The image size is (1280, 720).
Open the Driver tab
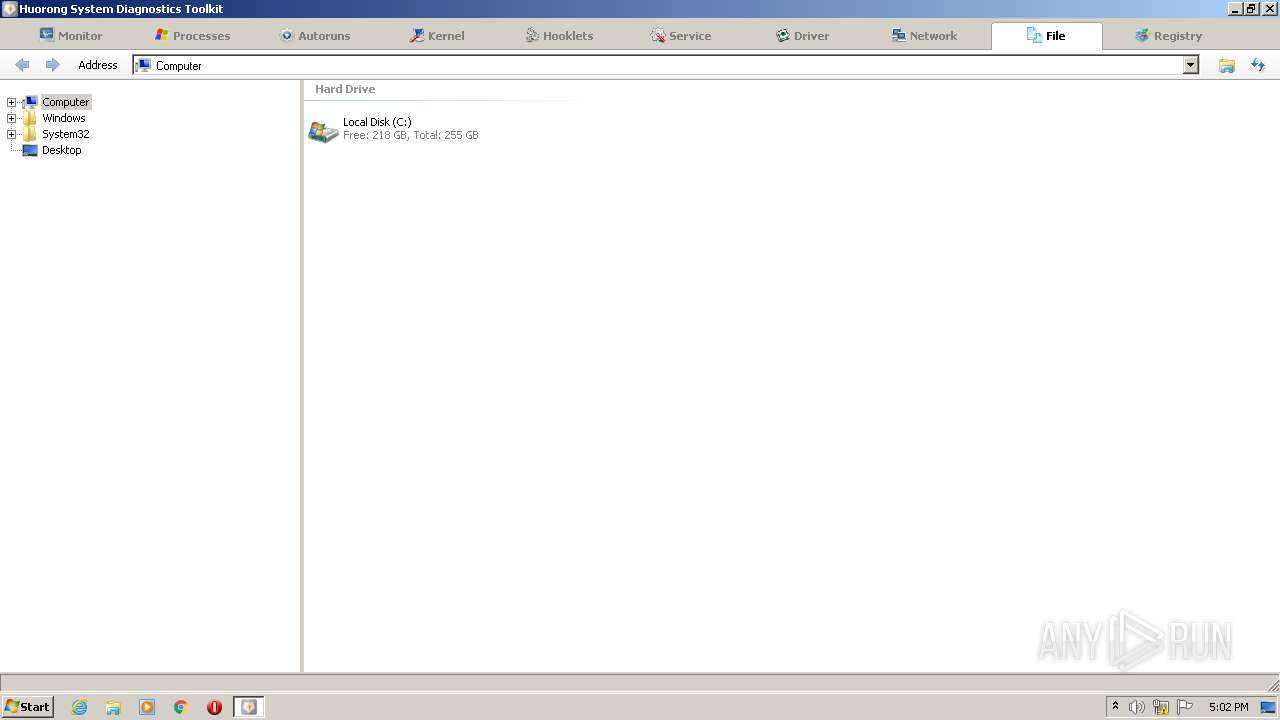[802, 36]
